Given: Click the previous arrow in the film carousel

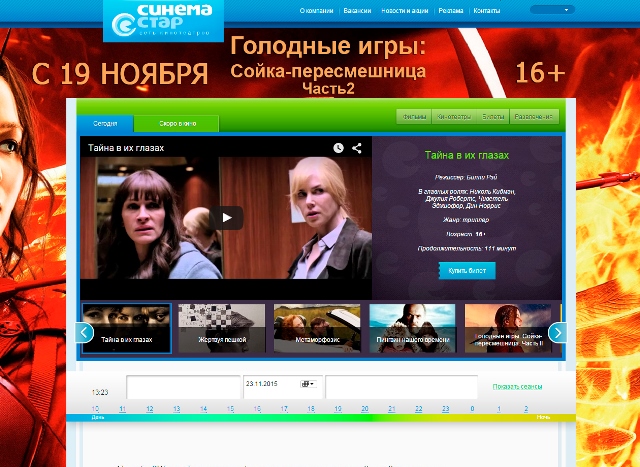Looking at the screenshot, I should [x=84, y=333].
